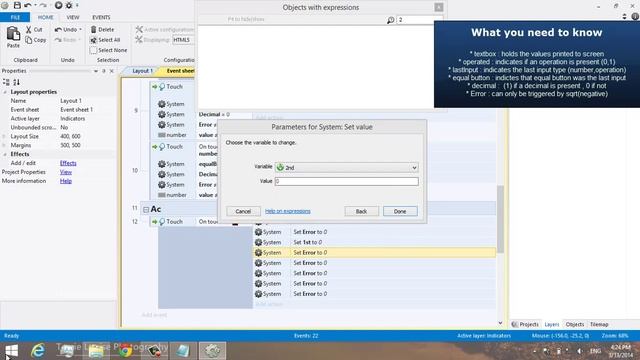Click the System gear beside Set 1st to 0
Screen dimensions: 640x360
(x=258, y=242)
